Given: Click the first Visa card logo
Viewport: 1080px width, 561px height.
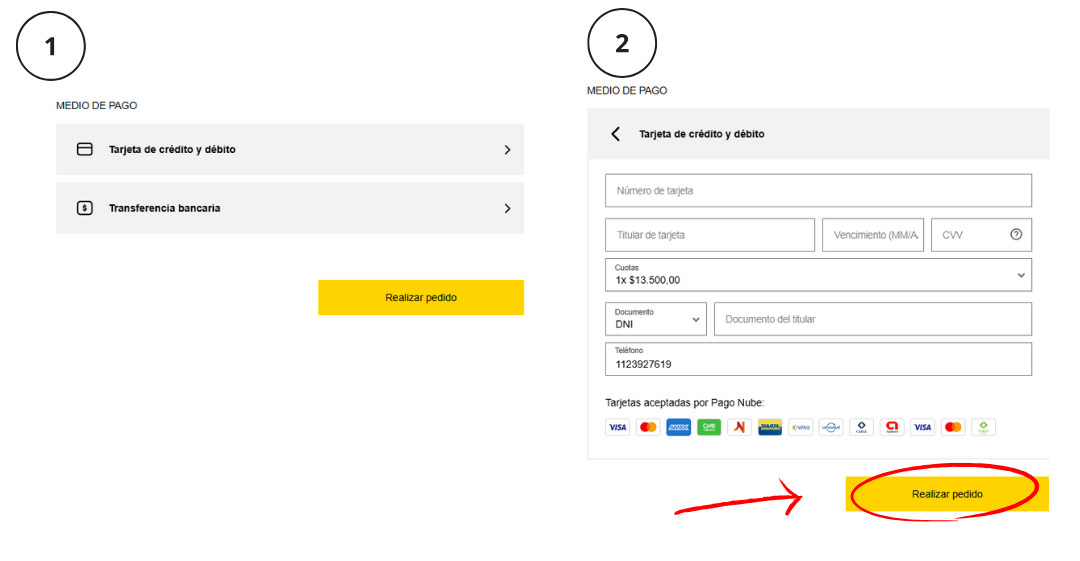Looking at the screenshot, I should point(618,427).
